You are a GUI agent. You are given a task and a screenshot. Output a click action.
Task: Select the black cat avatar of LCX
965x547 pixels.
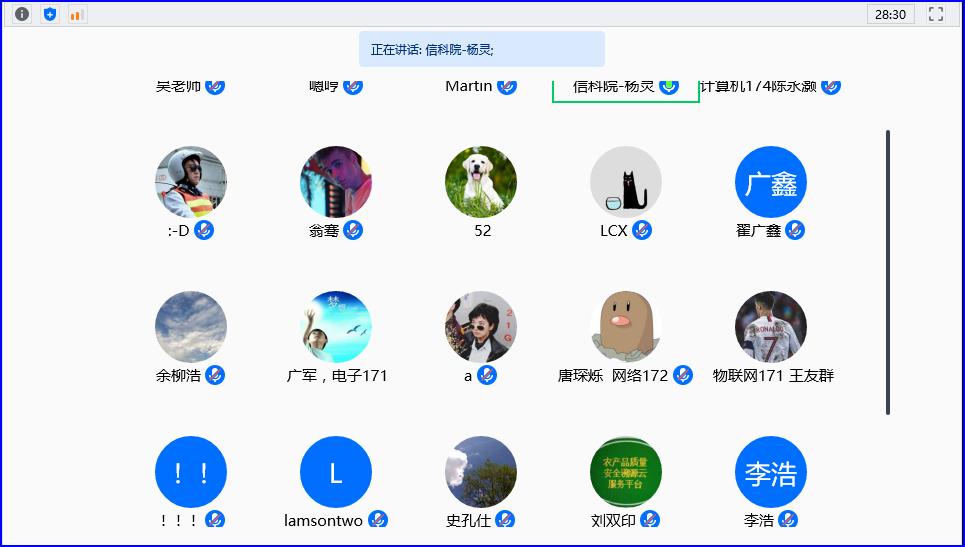point(626,183)
